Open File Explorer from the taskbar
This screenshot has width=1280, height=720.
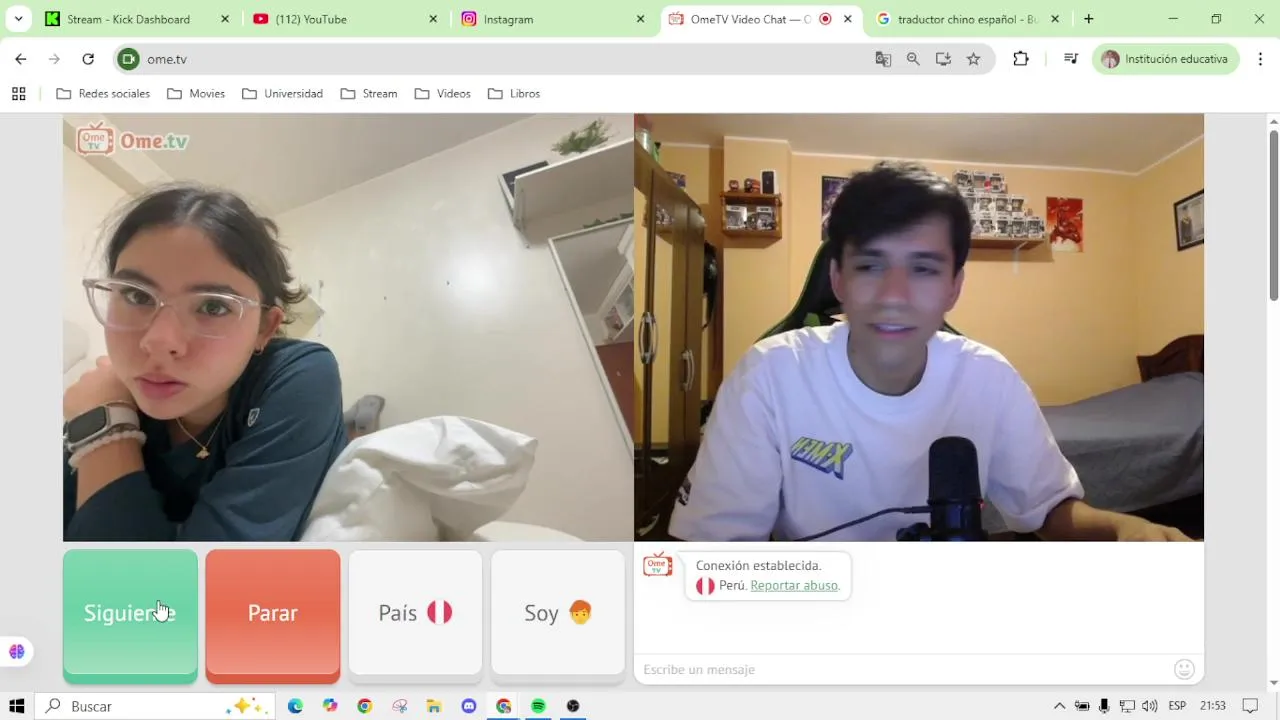(434, 706)
